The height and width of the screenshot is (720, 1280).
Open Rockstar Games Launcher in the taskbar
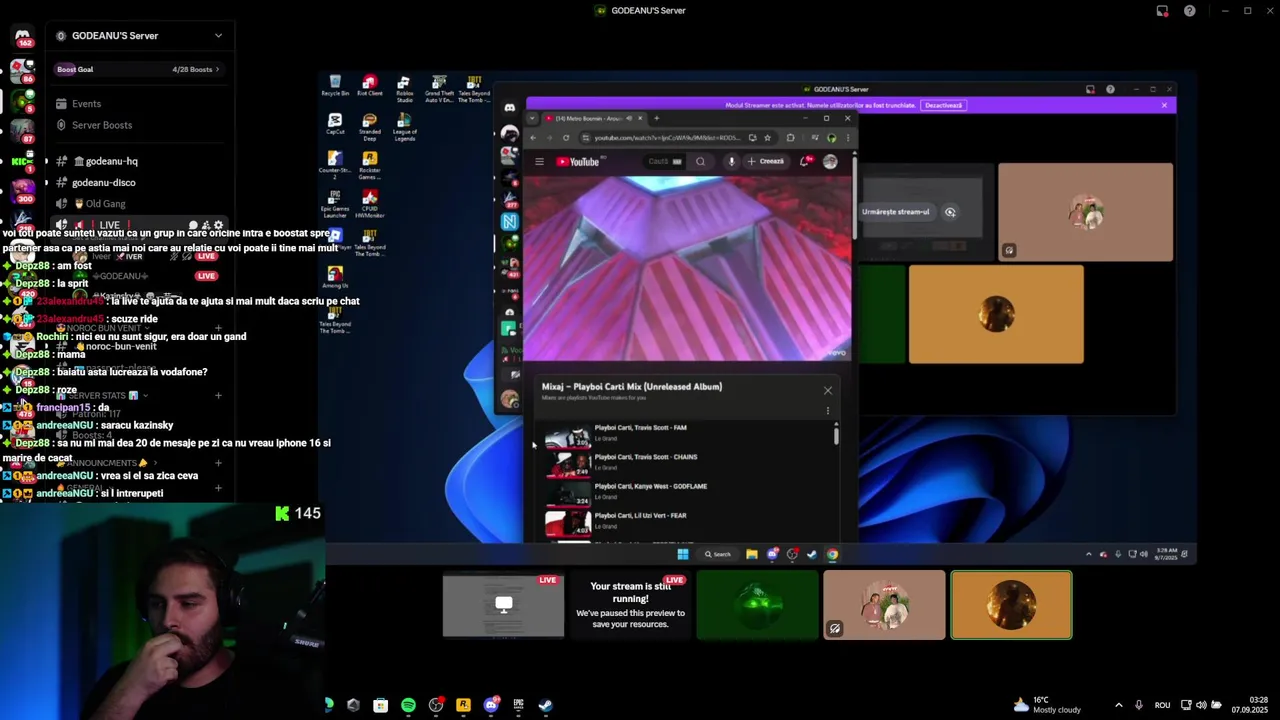(x=463, y=706)
